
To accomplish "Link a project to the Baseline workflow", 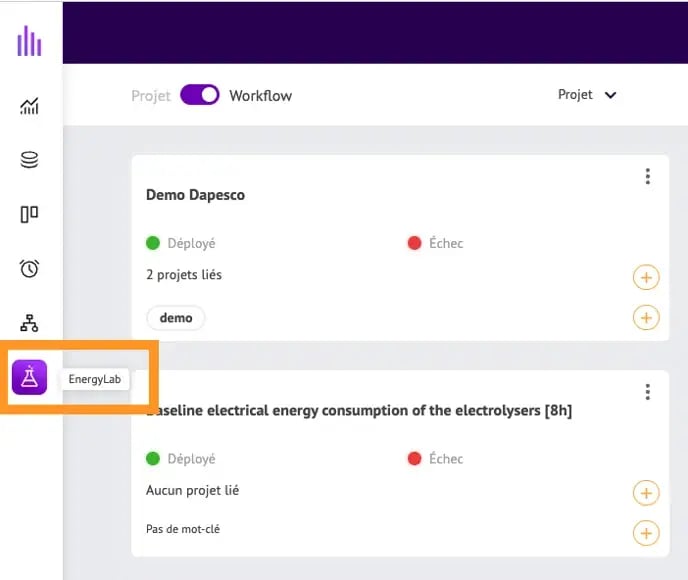I will [646, 493].
